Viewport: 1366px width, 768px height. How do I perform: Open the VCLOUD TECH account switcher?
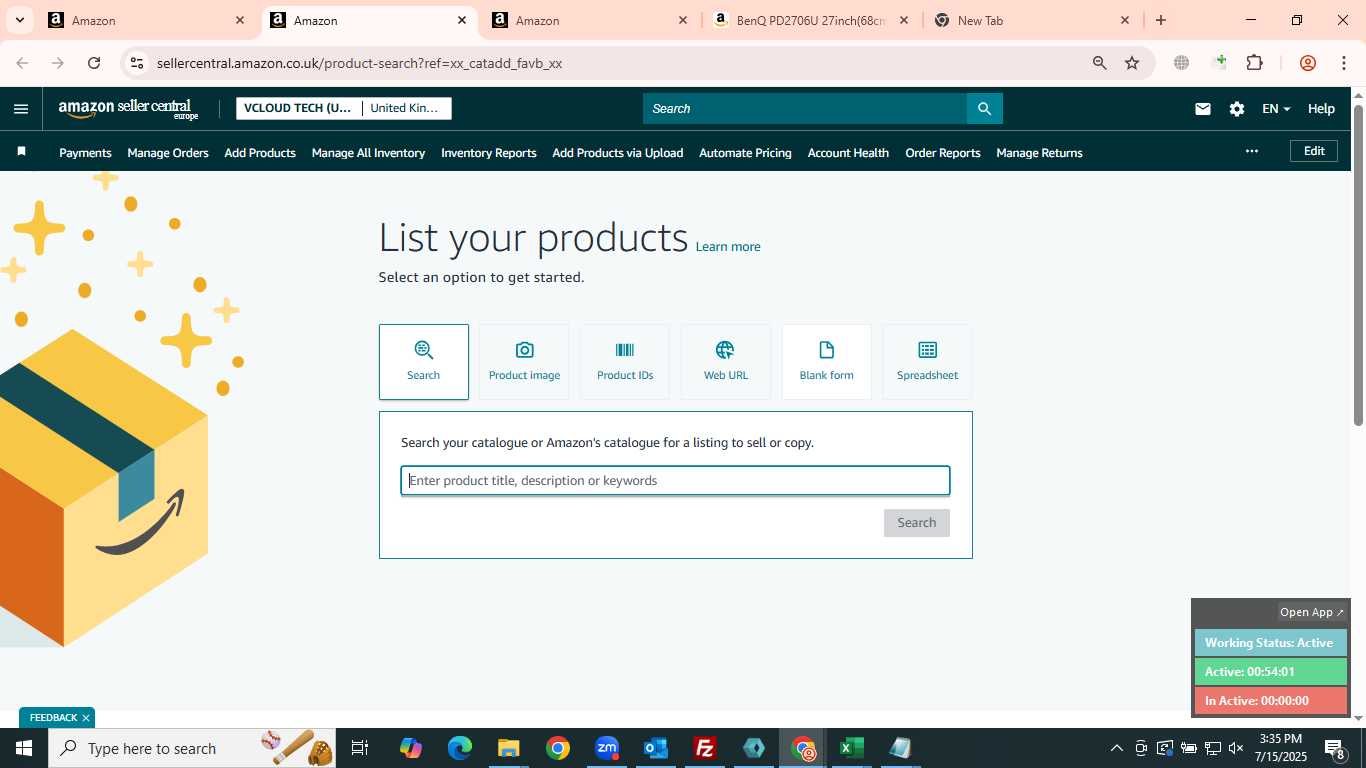(x=298, y=108)
